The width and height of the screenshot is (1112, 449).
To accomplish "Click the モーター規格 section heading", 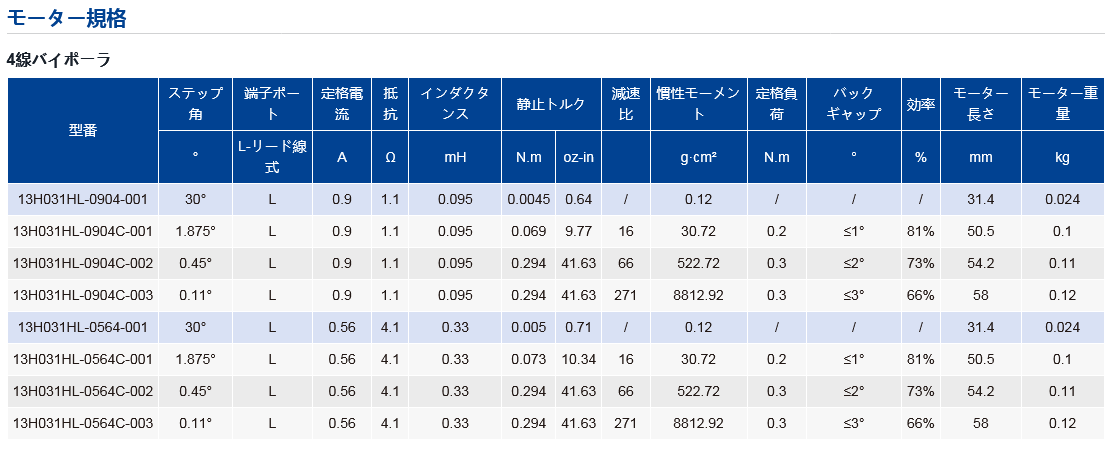I will [x=66, y=18].
